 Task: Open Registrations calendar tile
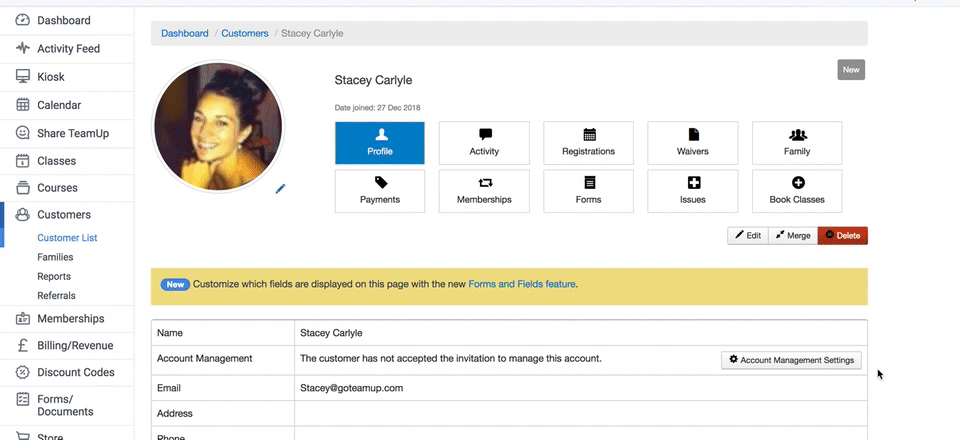tap(588, 143)
